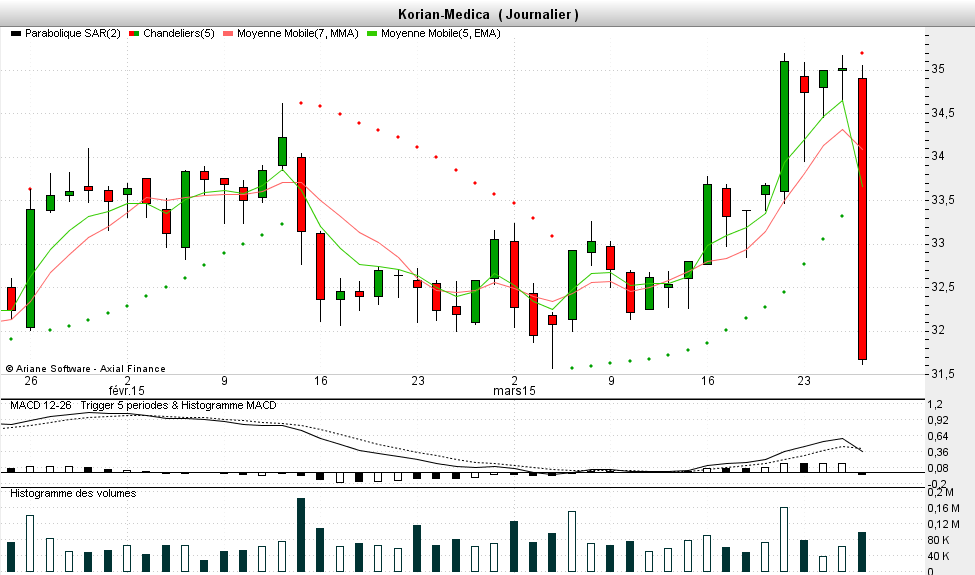Click the tallest volume bar near 16 février
The width and height of the screenshot is (975, 575).
(301, 535)
